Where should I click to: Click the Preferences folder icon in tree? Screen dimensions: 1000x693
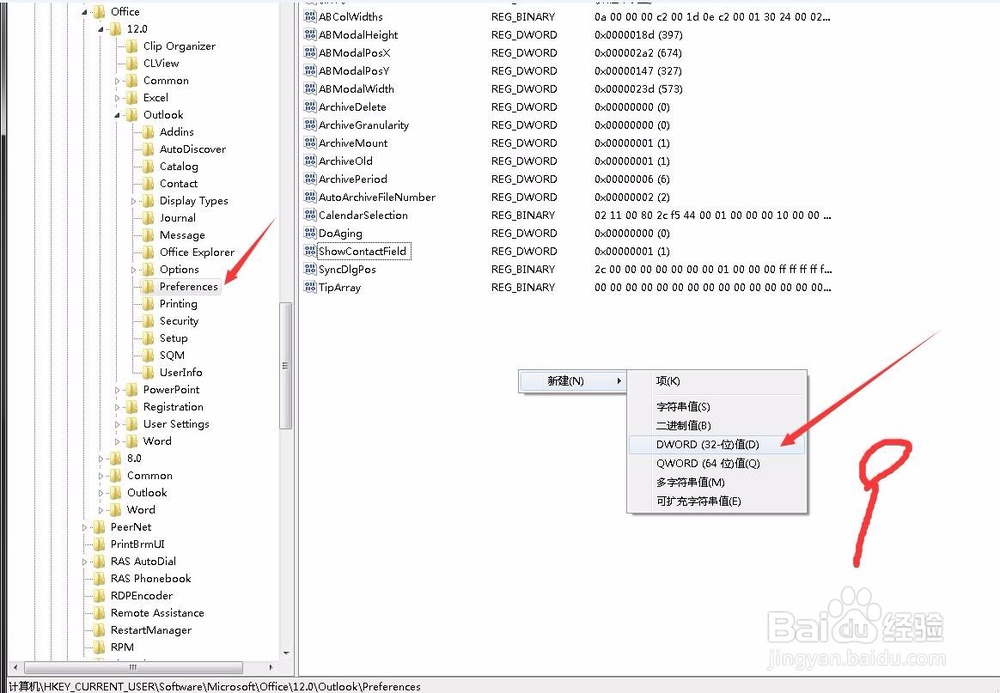click(149, 287)
